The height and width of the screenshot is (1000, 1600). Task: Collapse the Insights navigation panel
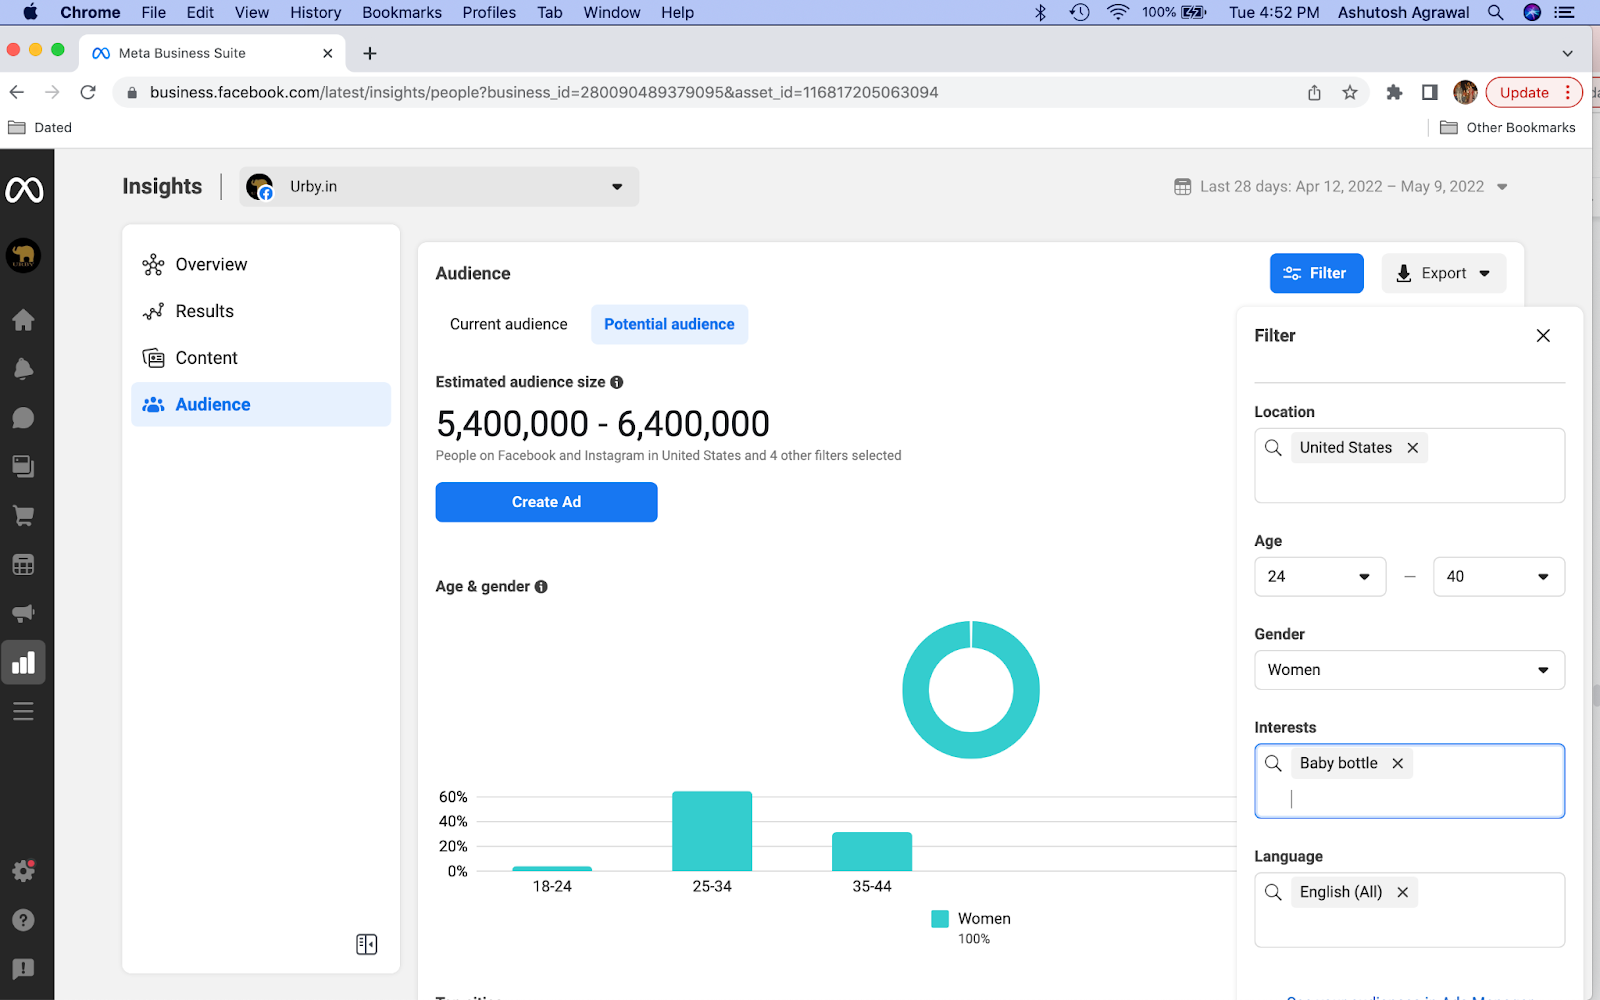point(367,944)
